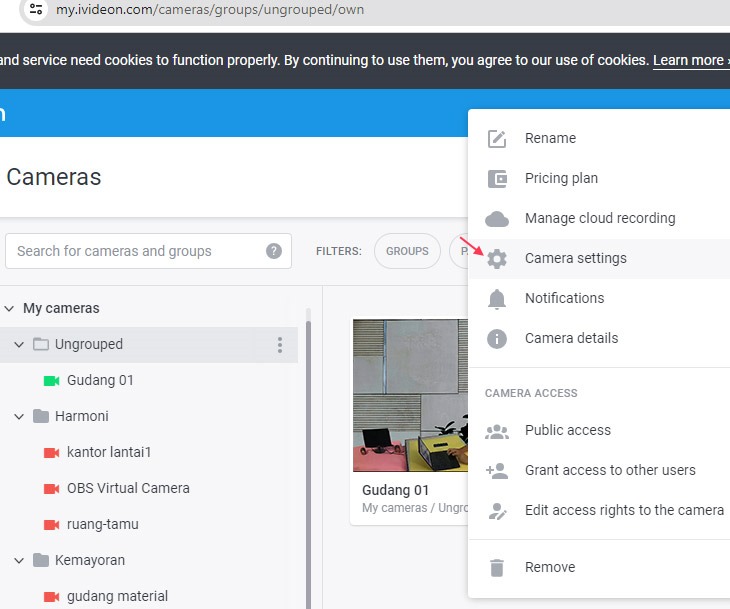Click the Grant access add-user icon
This screenshot has width=730, height=609.
(497, 471)
